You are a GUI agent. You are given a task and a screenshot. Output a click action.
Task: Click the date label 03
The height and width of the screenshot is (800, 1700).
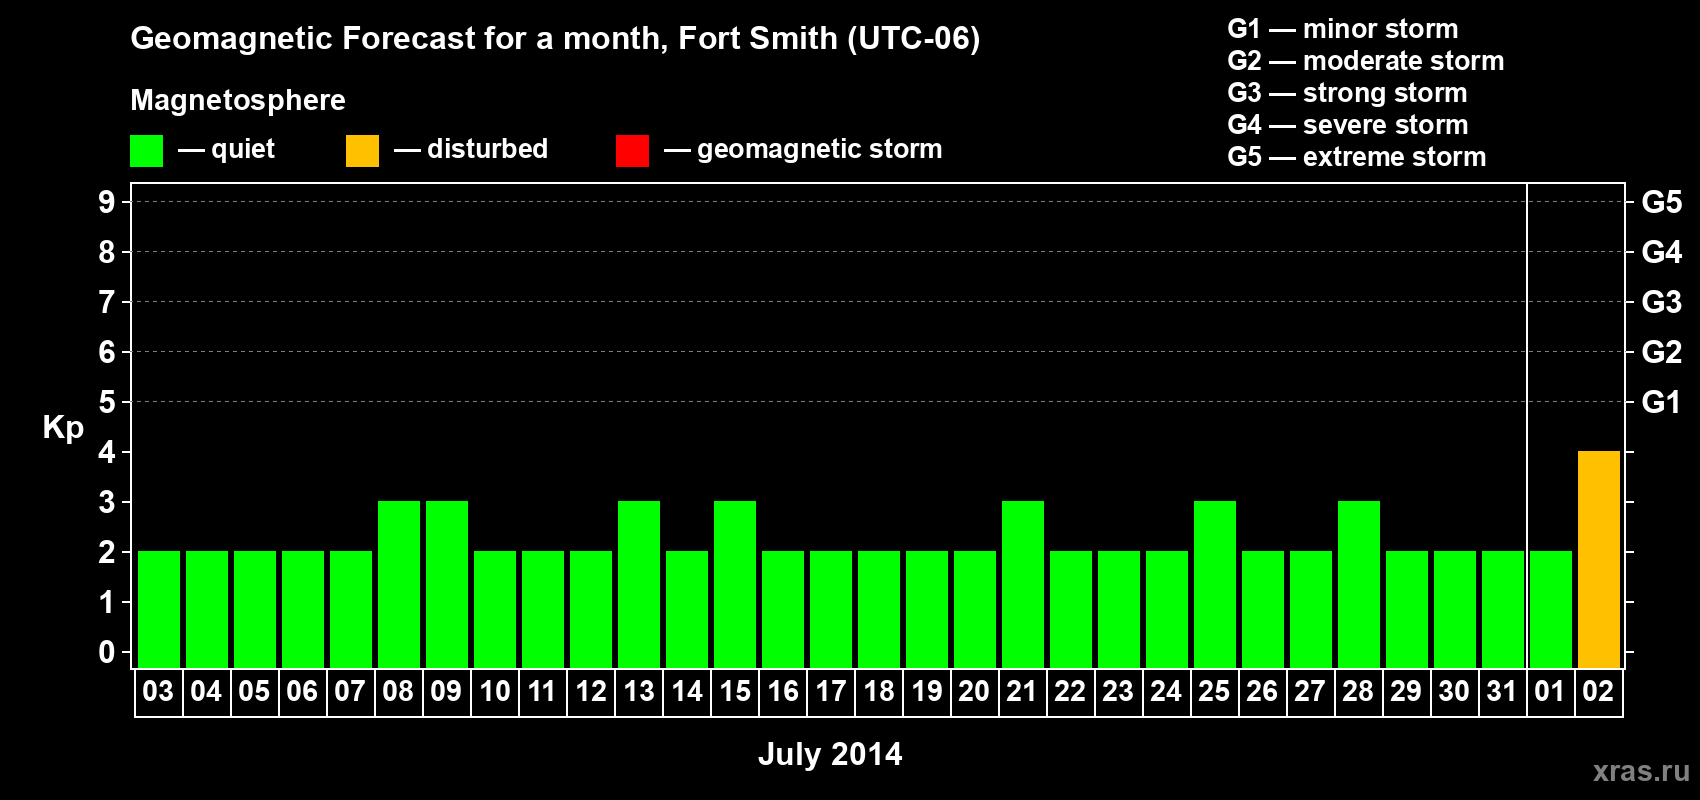tap(158, 692)
